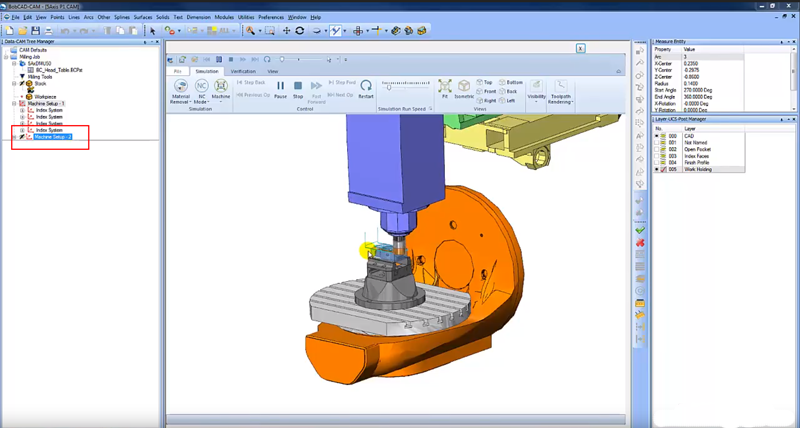Viewport: 800px width, 428px height.
Task: Restart the simulation
Action: click(x=366, y=89)
